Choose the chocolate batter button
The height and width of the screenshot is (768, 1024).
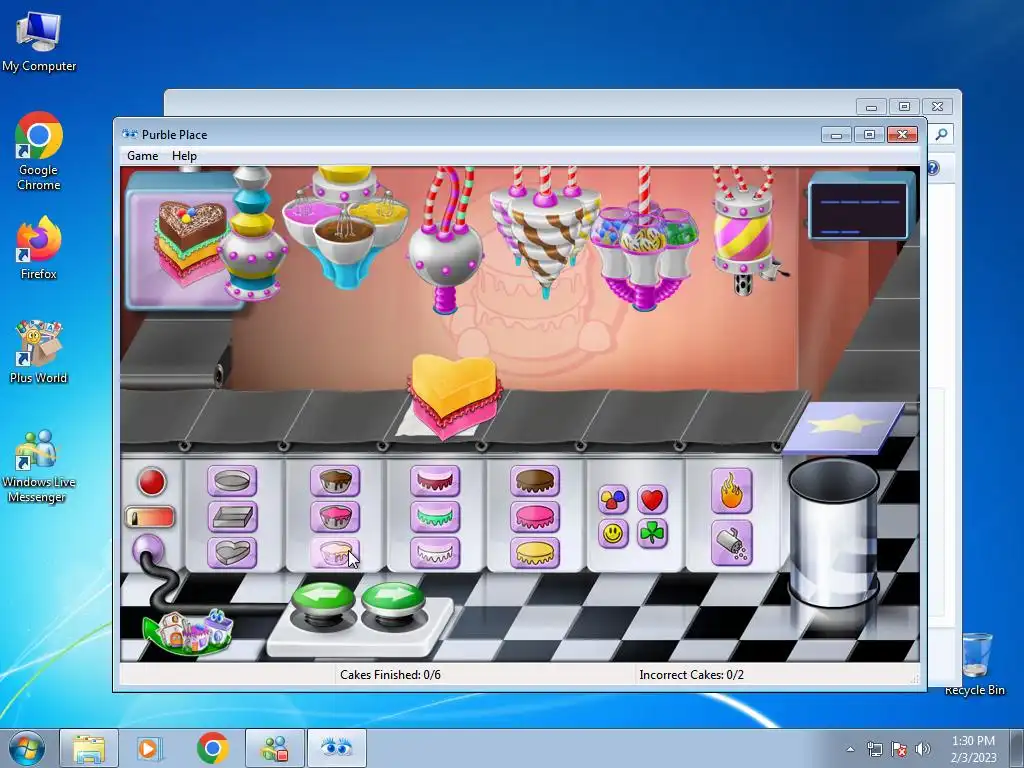(335, 481)
